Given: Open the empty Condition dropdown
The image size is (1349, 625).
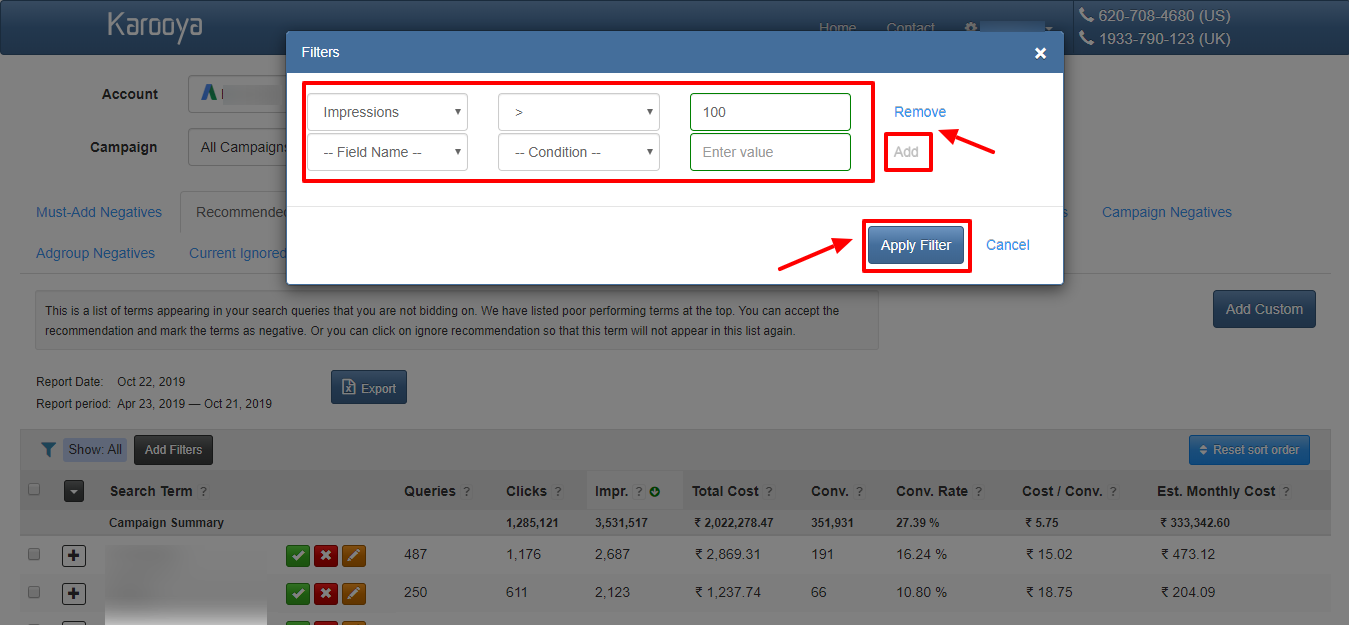Looking at the screenshot, I should pyautogui.click(x=578, y=152).
